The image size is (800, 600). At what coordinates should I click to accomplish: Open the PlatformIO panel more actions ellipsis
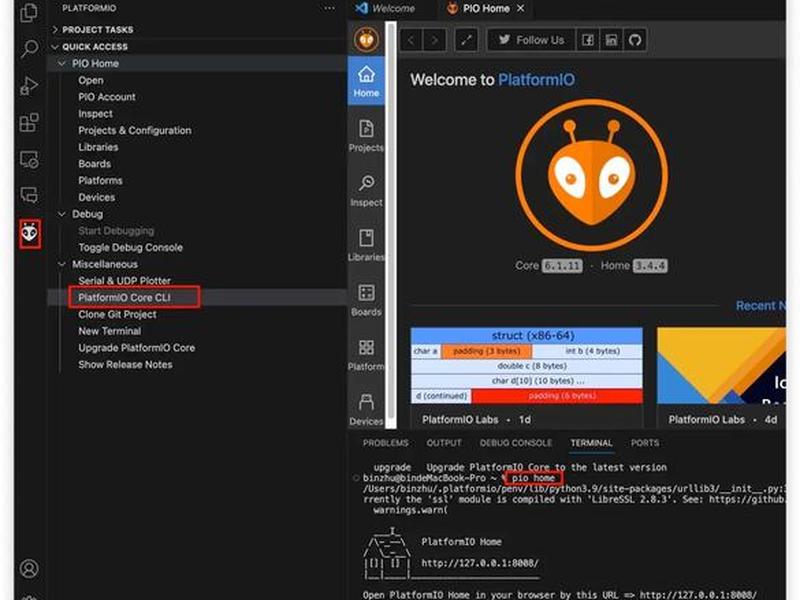click(x=330, y=8)
